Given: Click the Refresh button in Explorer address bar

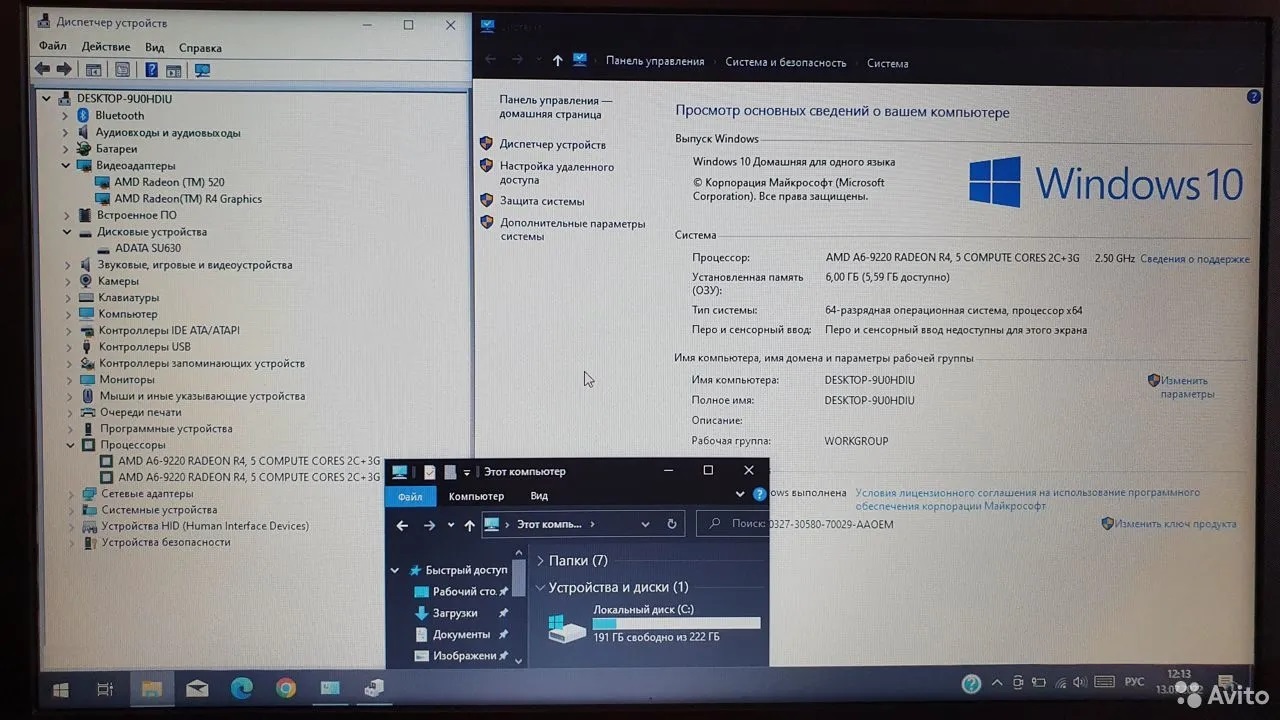Looking at the screenshot, I should click(671, 524).
